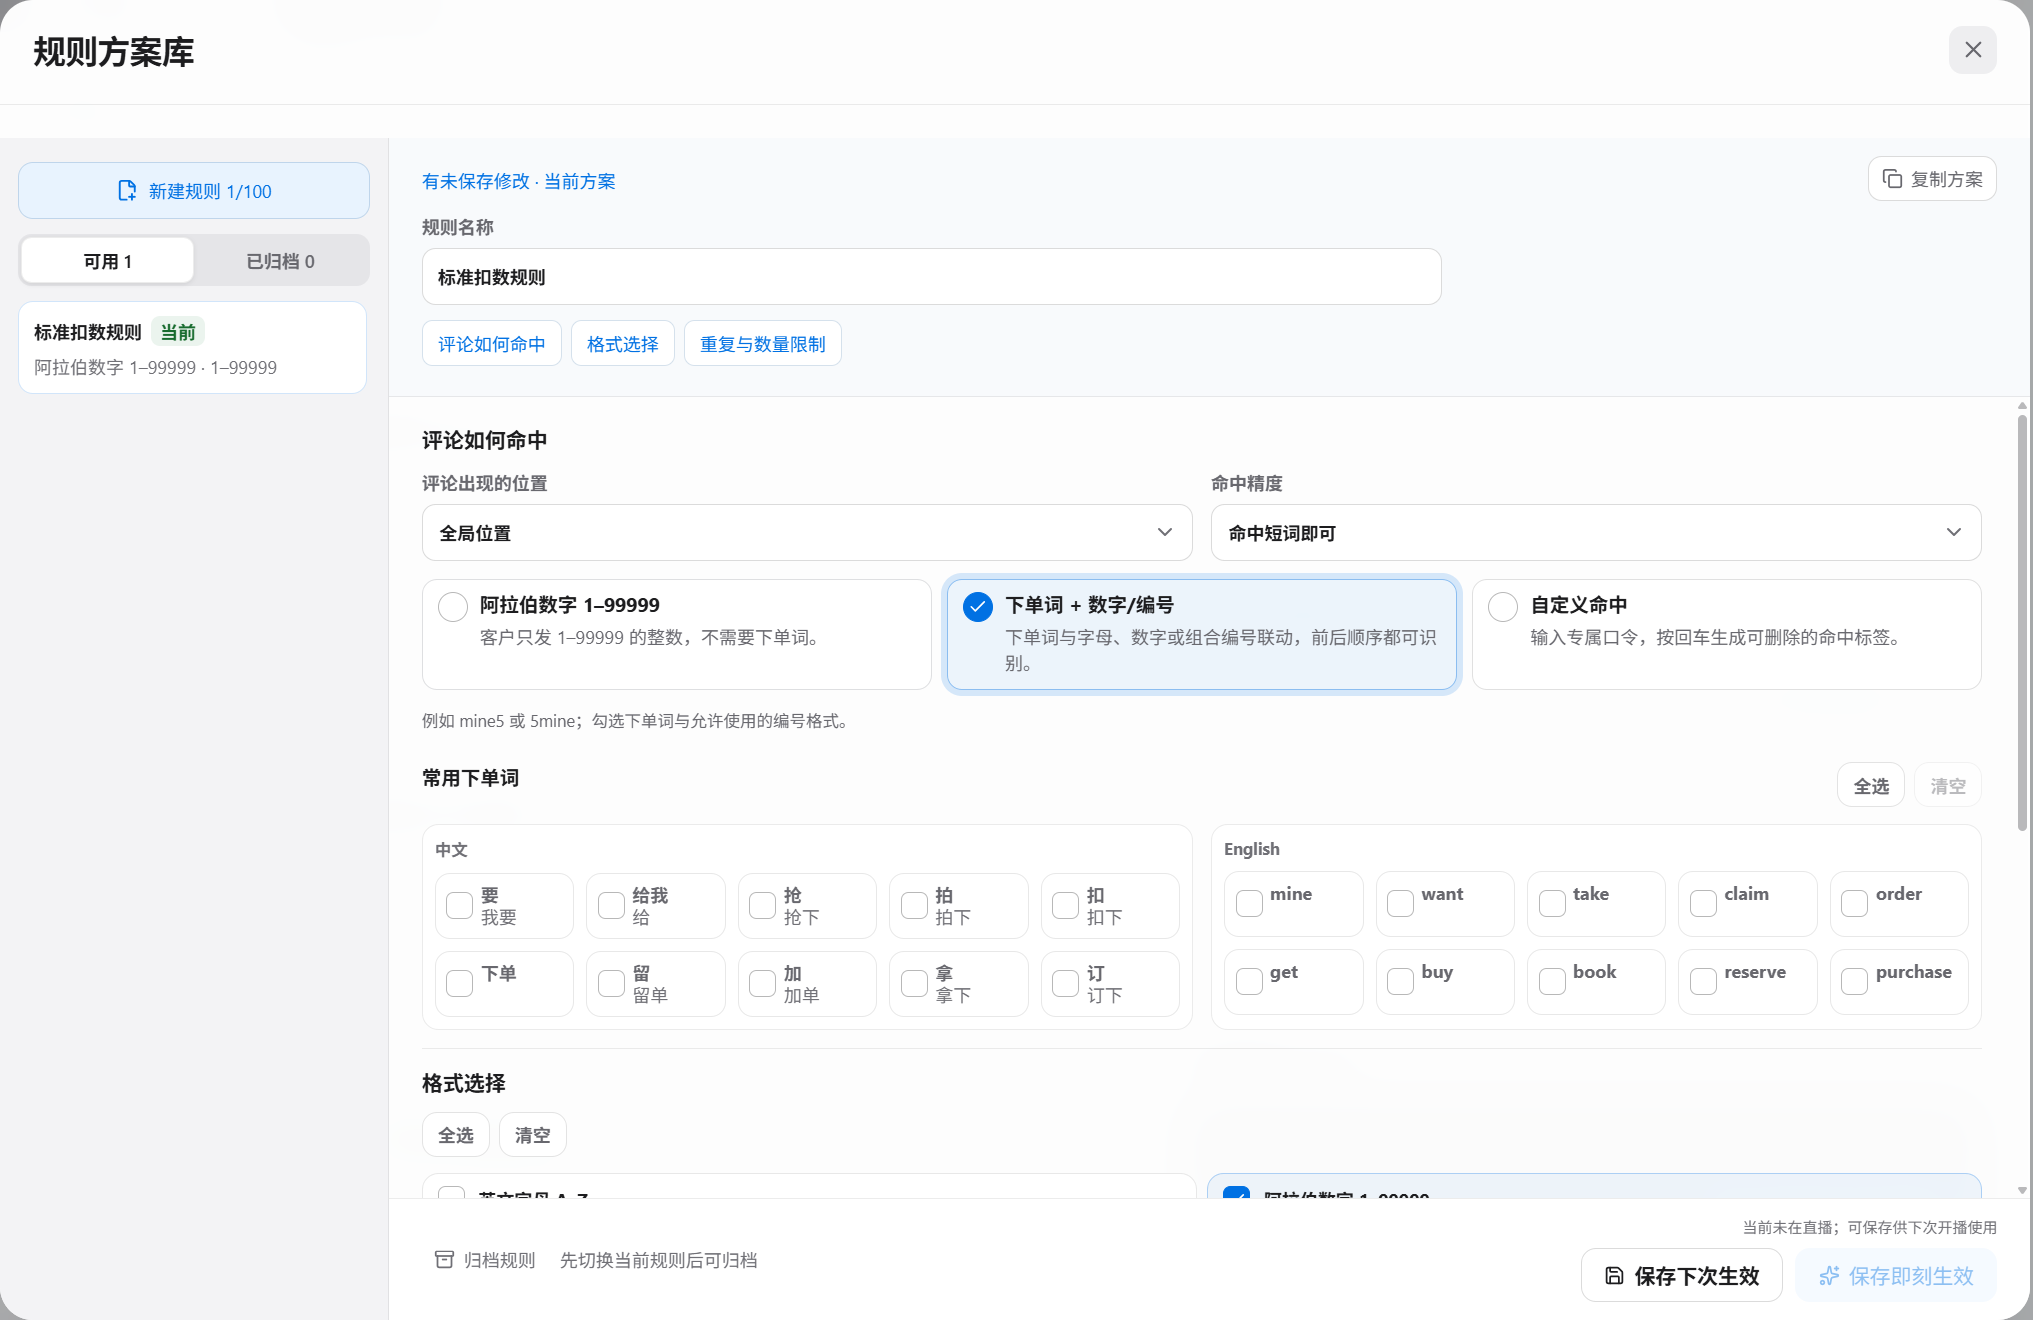This screenshot has width=2033, height=1320.
Task: Check the 抢 / 抢下 keyword box
Action: [762, 905]
